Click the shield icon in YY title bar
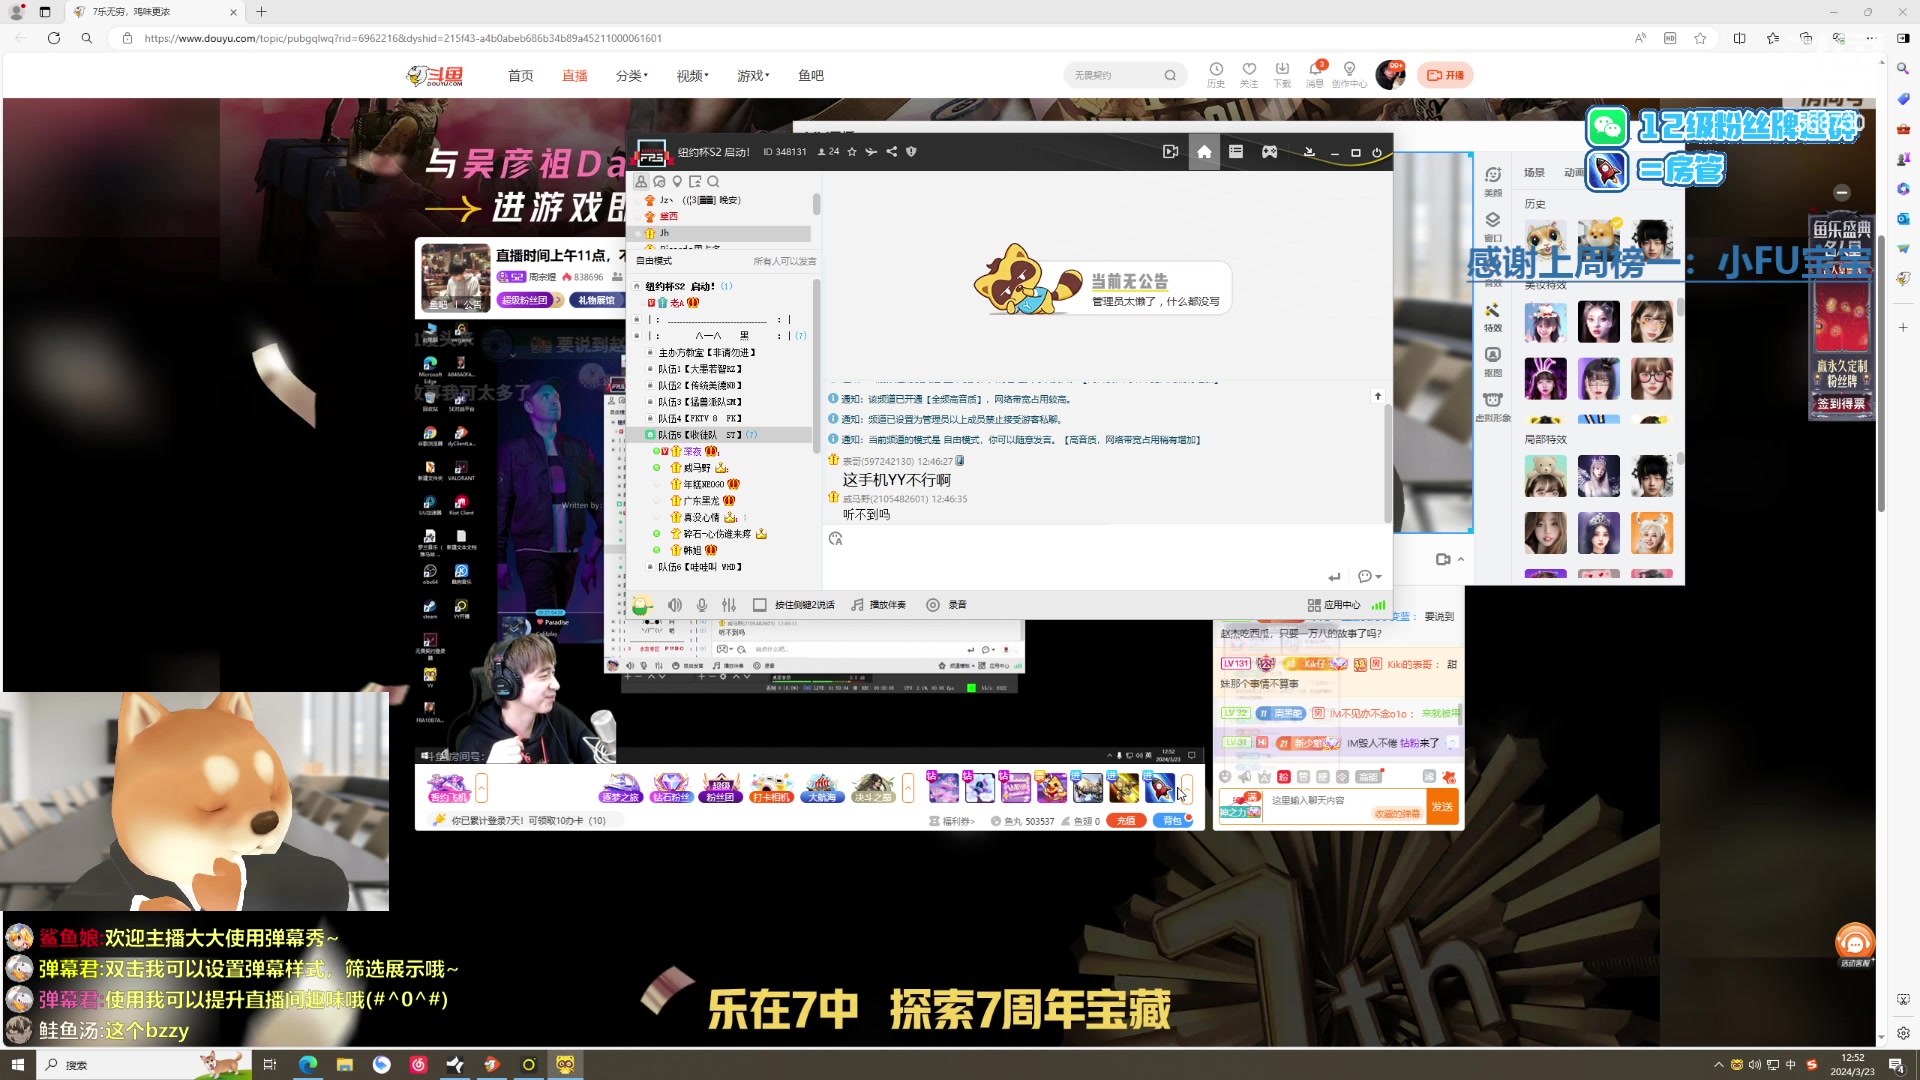1920x1080 pixels. pyautogui.click(x=911, y=152)
